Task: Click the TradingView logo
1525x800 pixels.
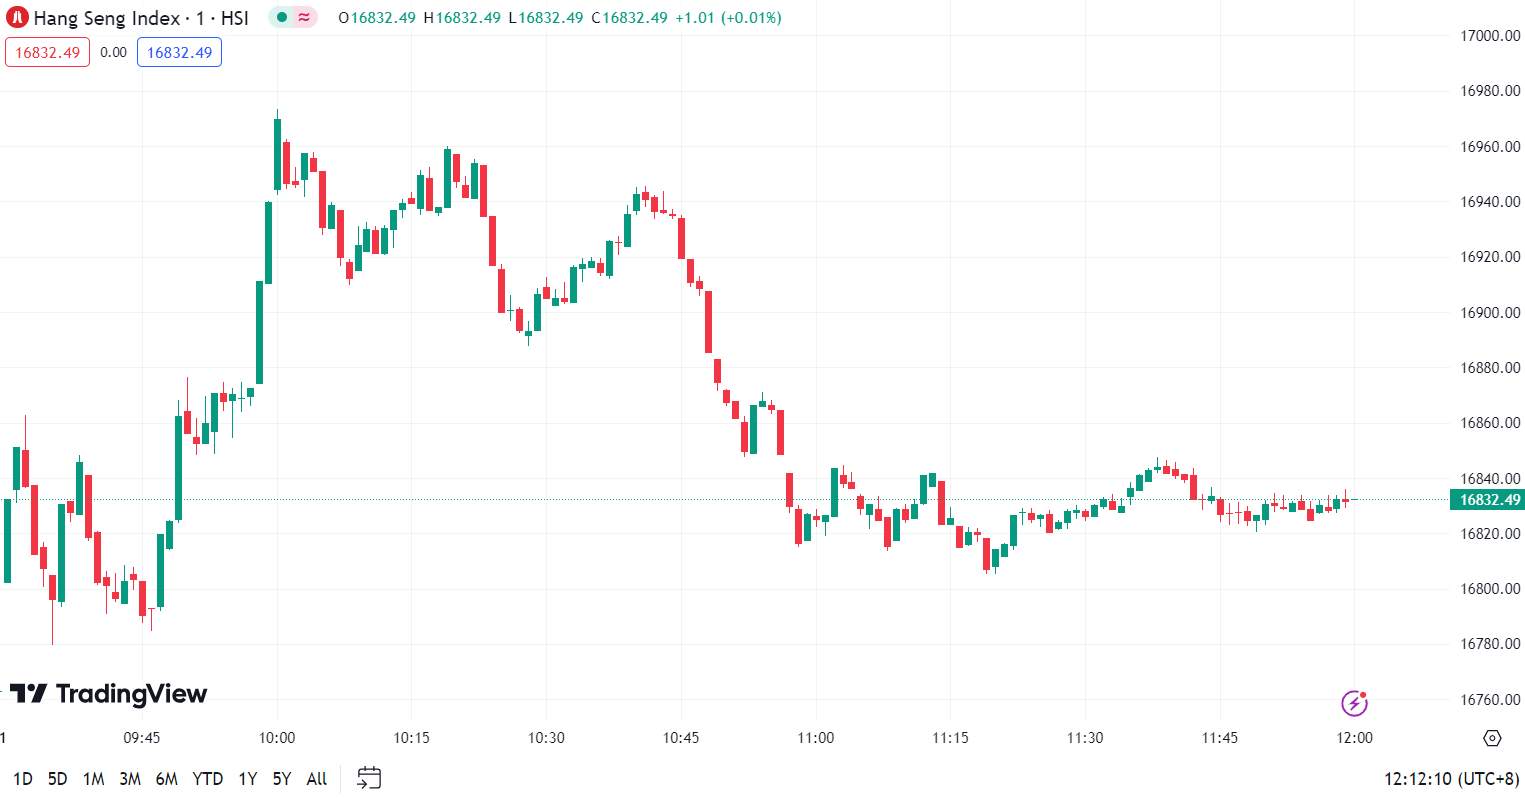Action: tap(108, 693)
